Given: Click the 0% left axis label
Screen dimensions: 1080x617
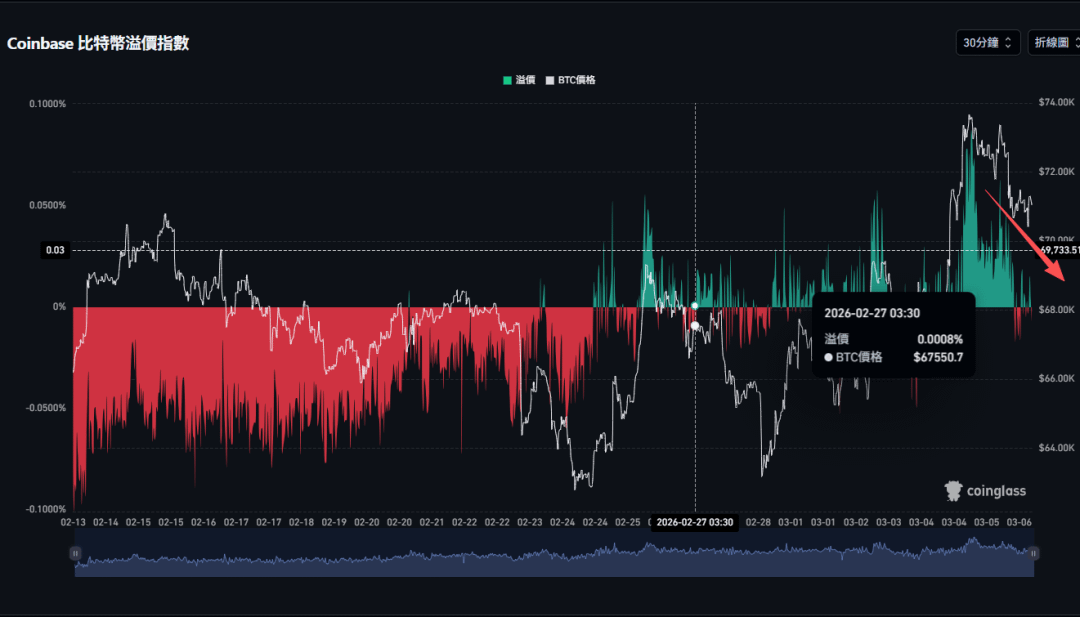Looking at the screenshot, I should click(60, 306).
